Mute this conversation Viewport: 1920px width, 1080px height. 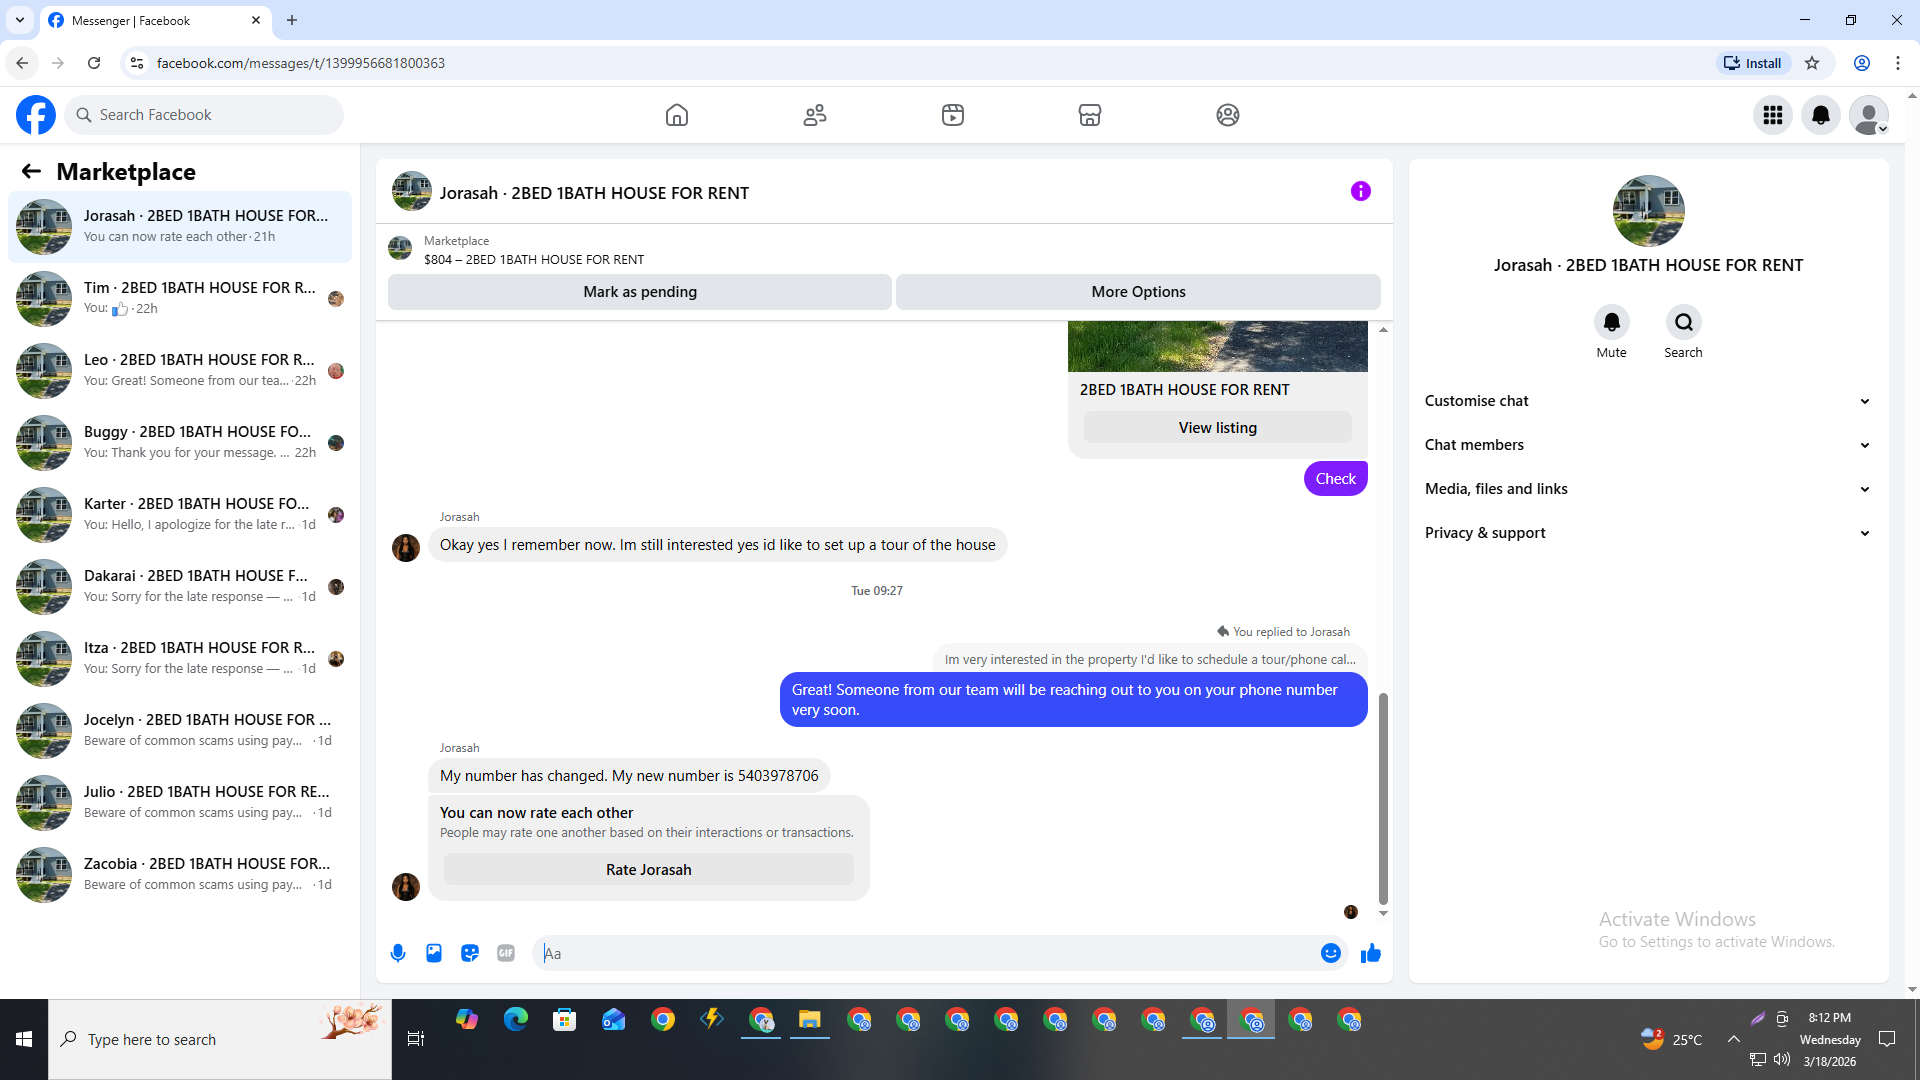tap(1611, 323)
